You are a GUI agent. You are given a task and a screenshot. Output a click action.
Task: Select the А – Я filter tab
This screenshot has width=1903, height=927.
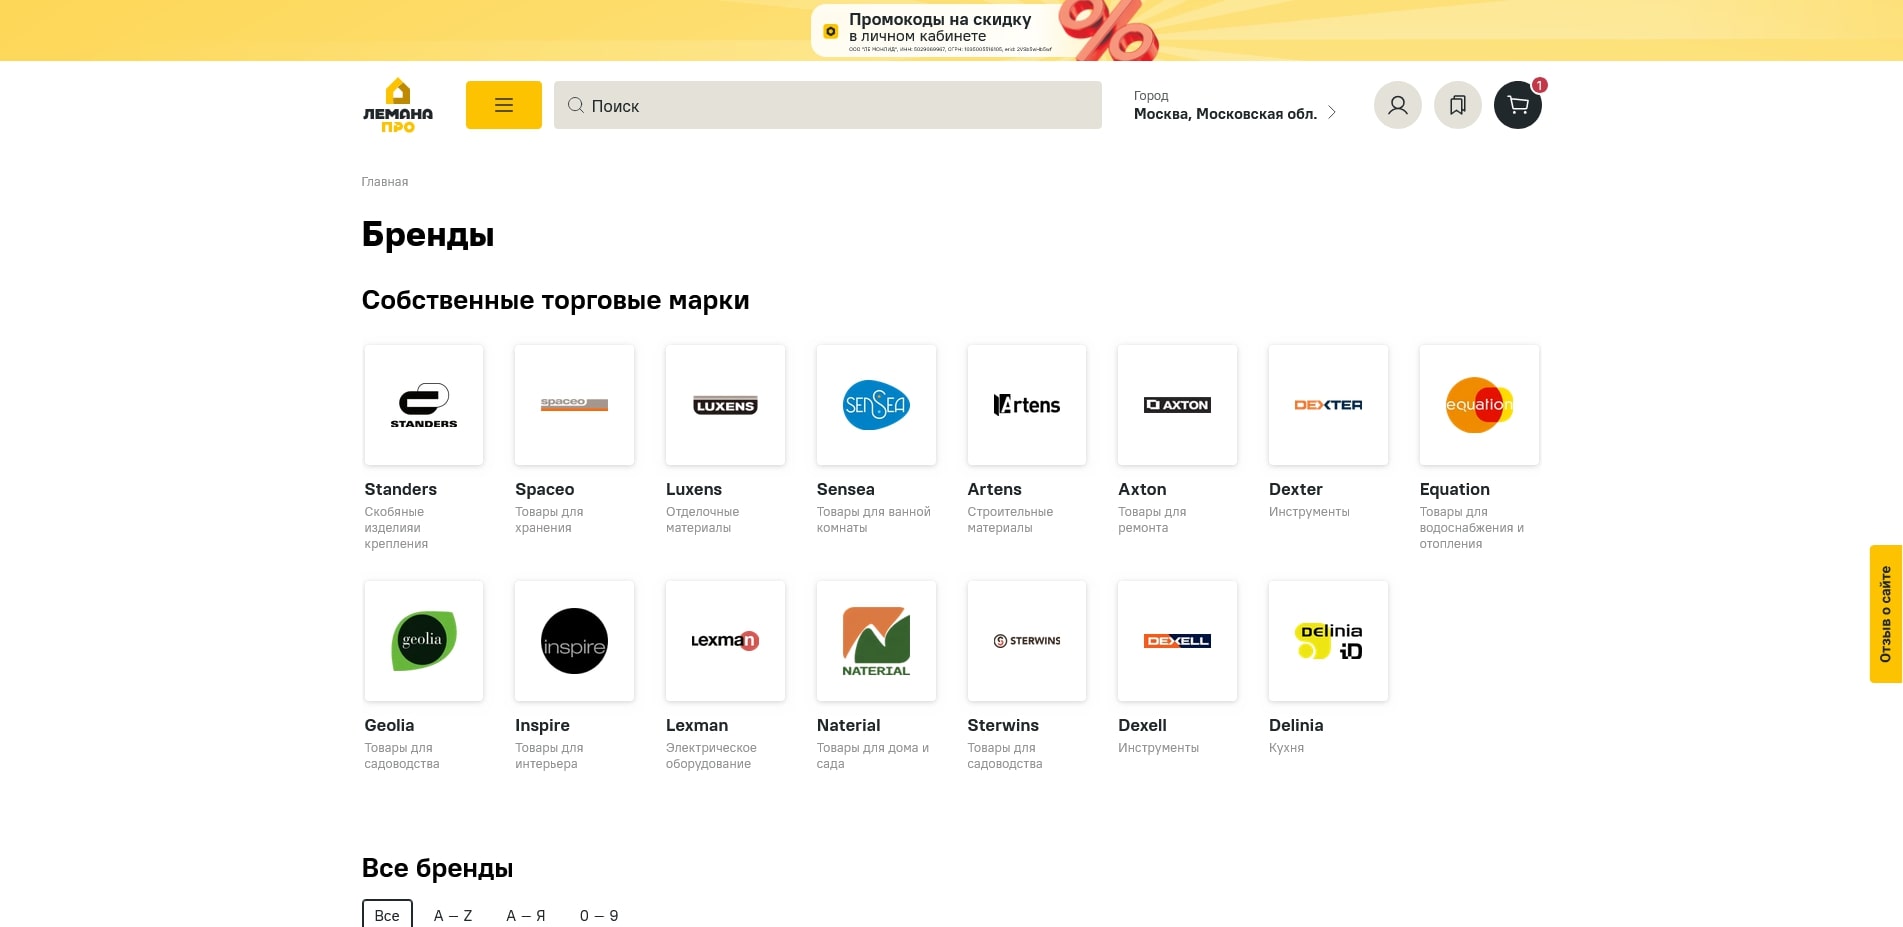(526, 915)
